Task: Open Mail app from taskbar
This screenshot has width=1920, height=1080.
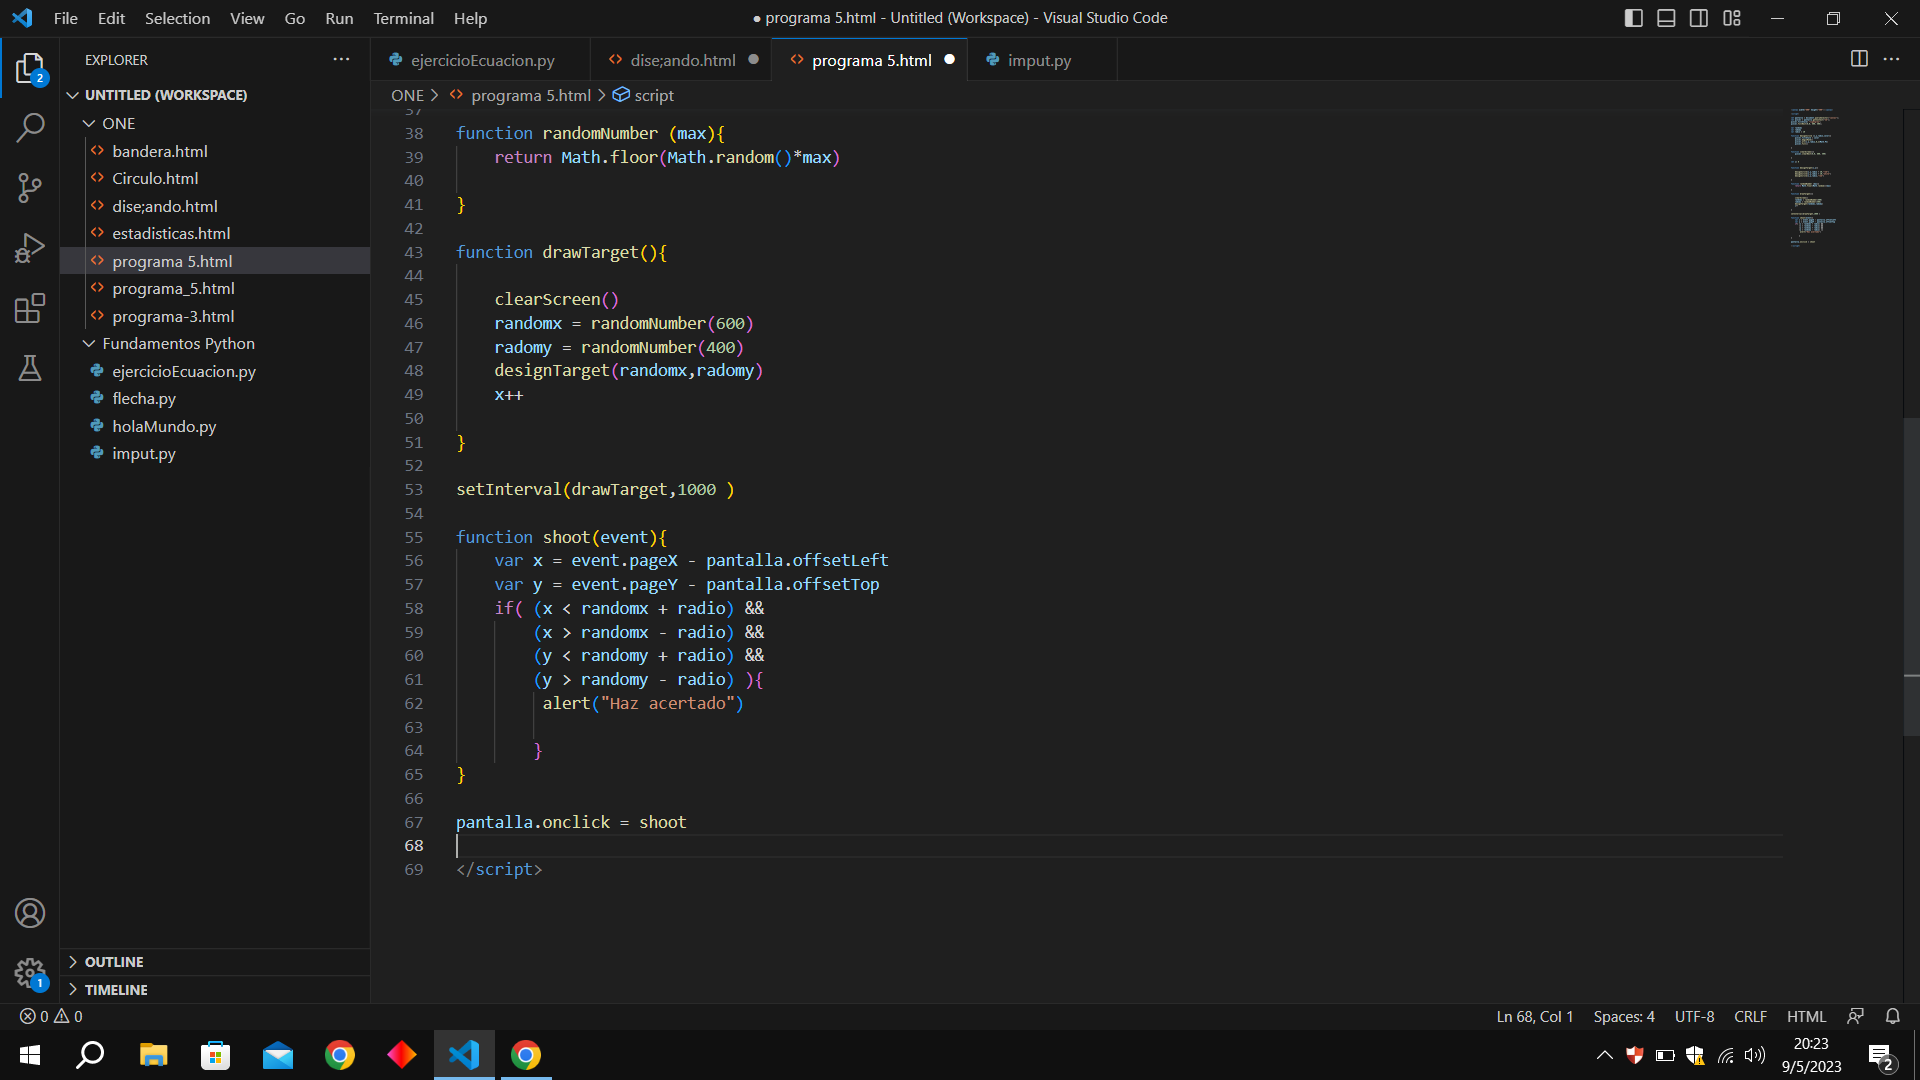Action: point(278,1055)
